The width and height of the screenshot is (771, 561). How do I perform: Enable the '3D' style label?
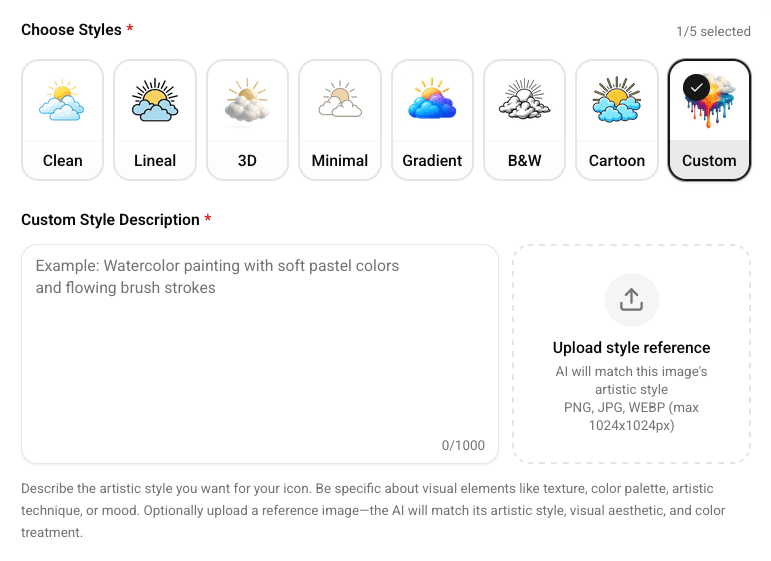click(247, 160)
